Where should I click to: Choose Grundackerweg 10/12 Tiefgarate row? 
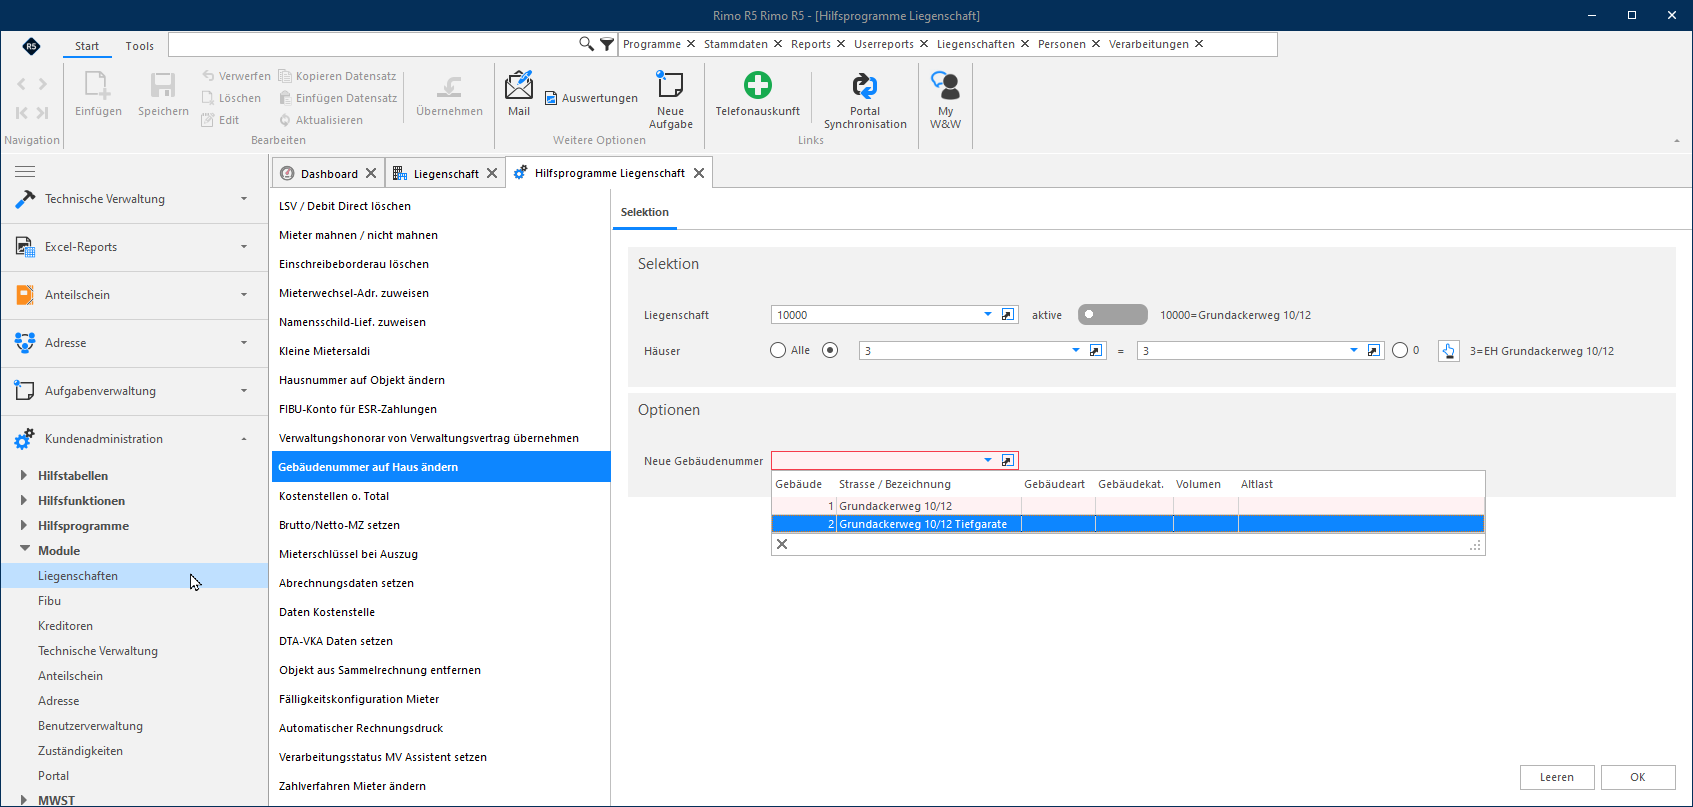coord(1128,524)
